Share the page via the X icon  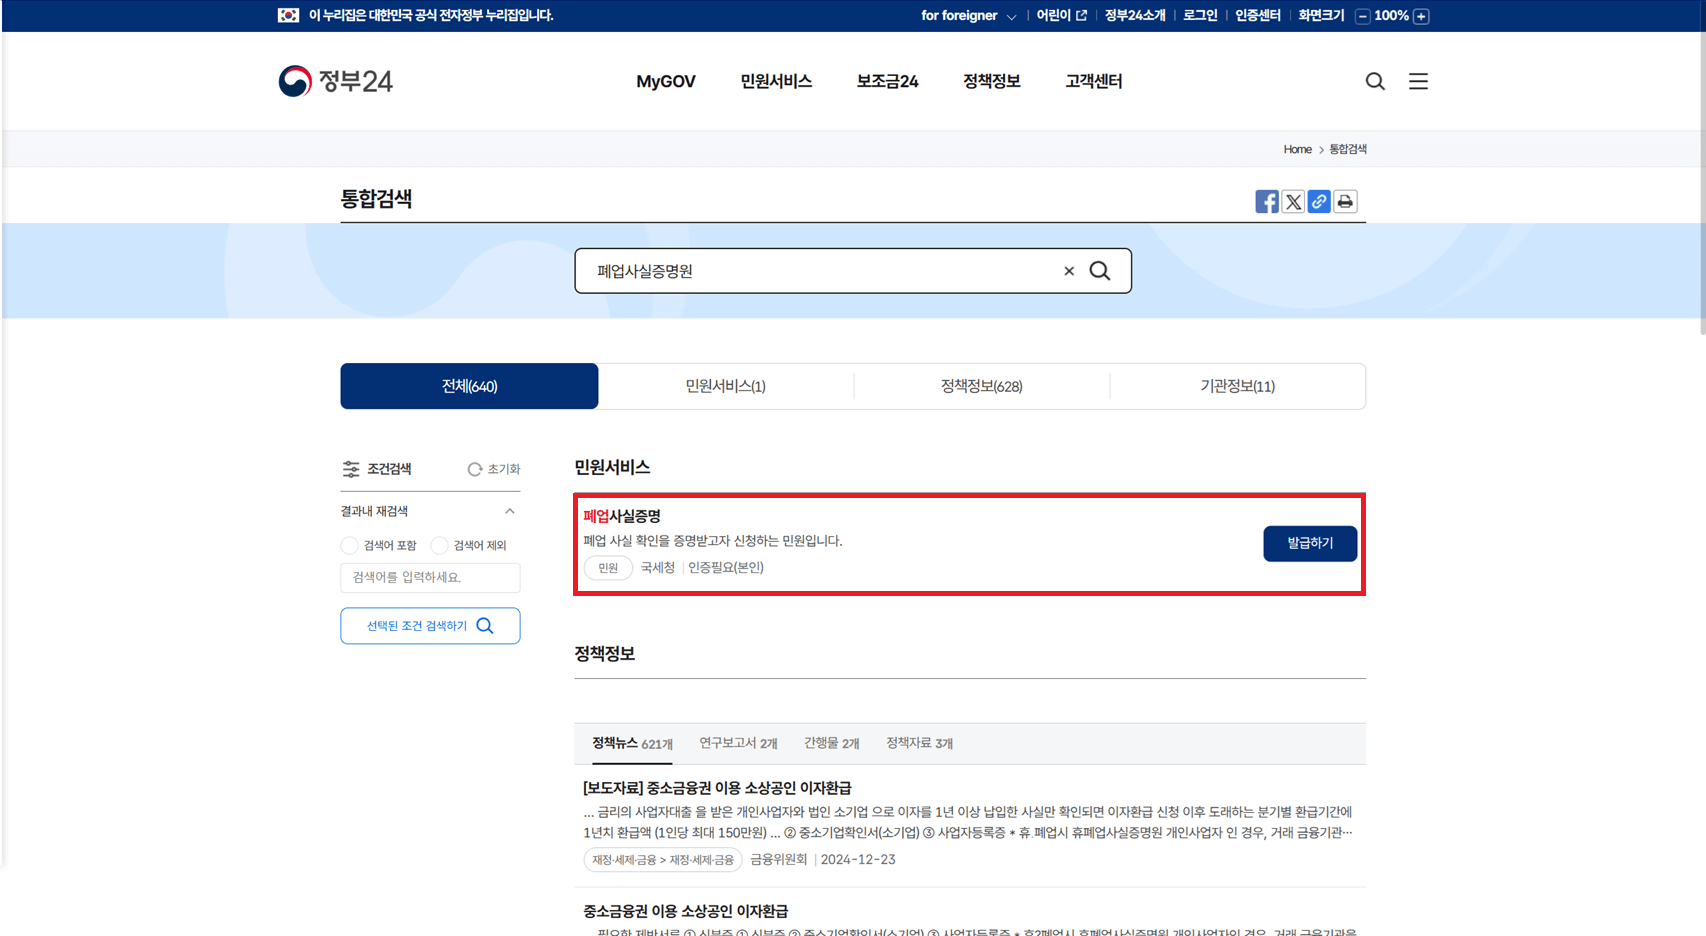pos(1292,201)
